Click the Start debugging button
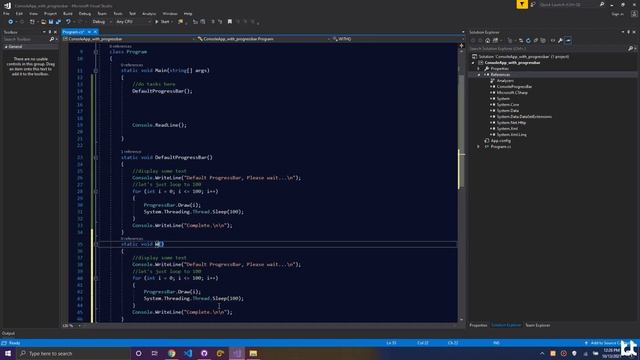The image size is (640, 360). (x=162, y=22)
